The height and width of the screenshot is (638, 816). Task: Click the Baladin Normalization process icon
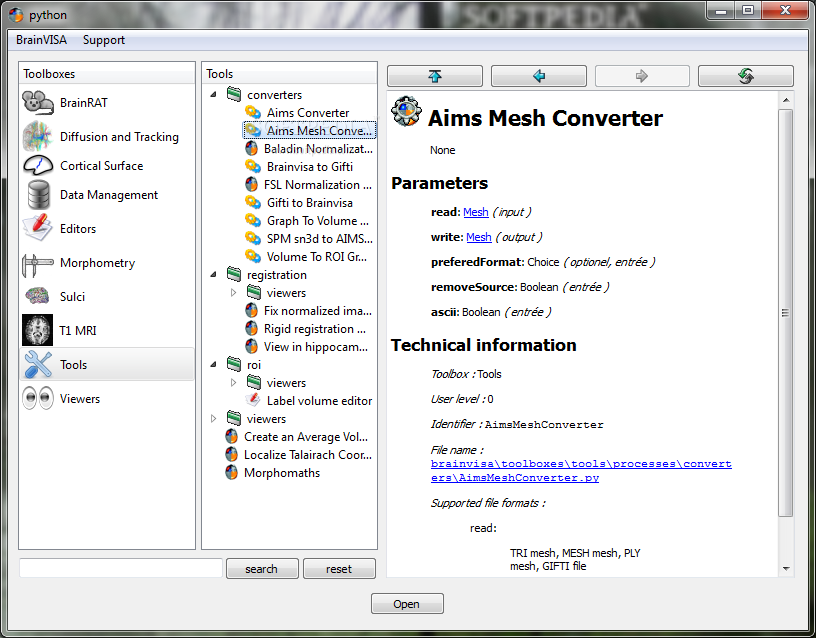coord(251,149)
